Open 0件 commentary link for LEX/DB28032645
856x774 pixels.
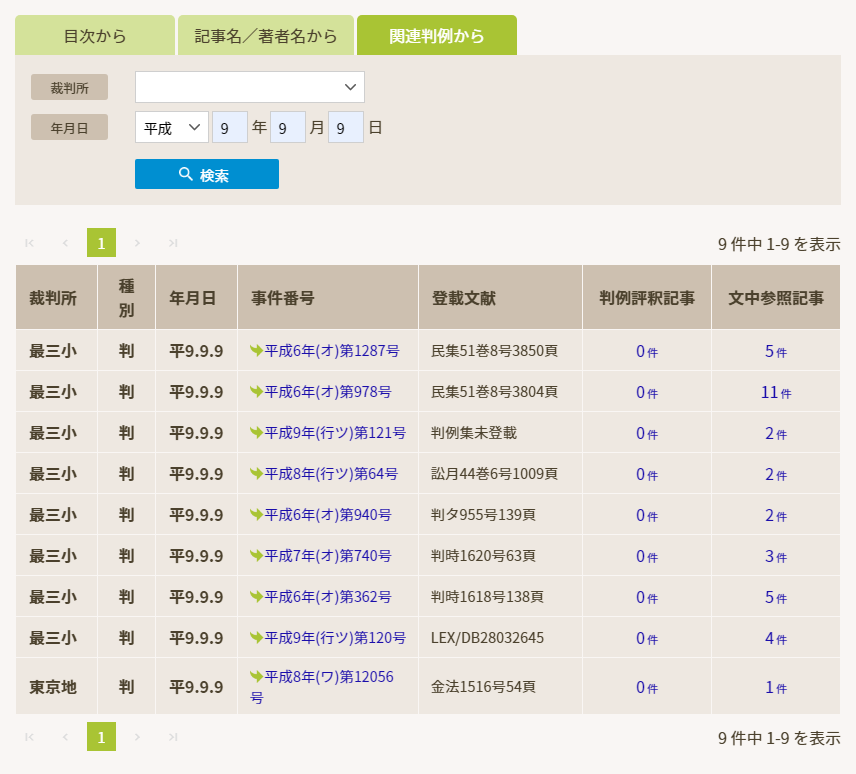point(647,638)
